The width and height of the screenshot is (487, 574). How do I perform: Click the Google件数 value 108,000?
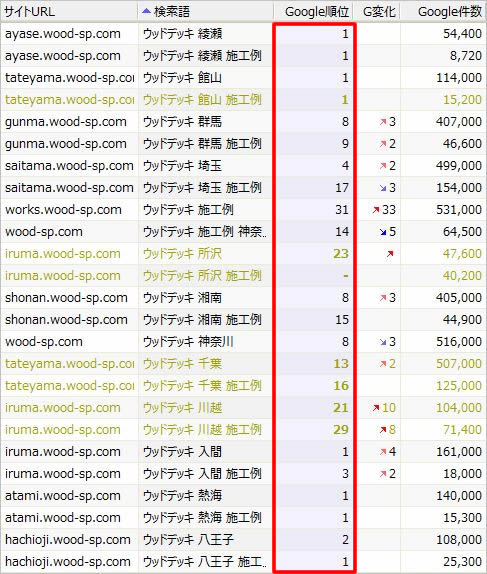click(x=459, y=539)
